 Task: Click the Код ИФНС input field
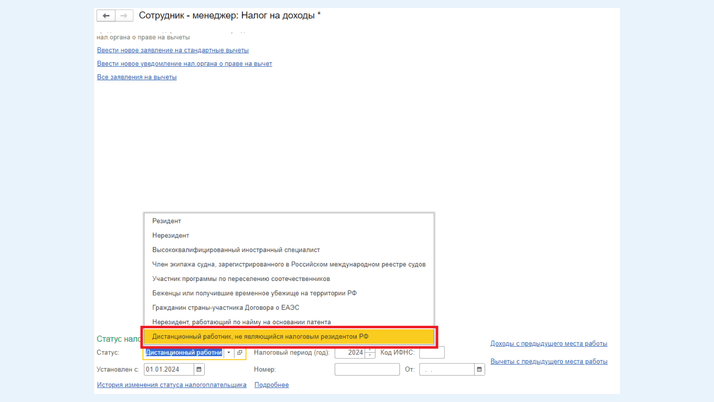[432, 353]
